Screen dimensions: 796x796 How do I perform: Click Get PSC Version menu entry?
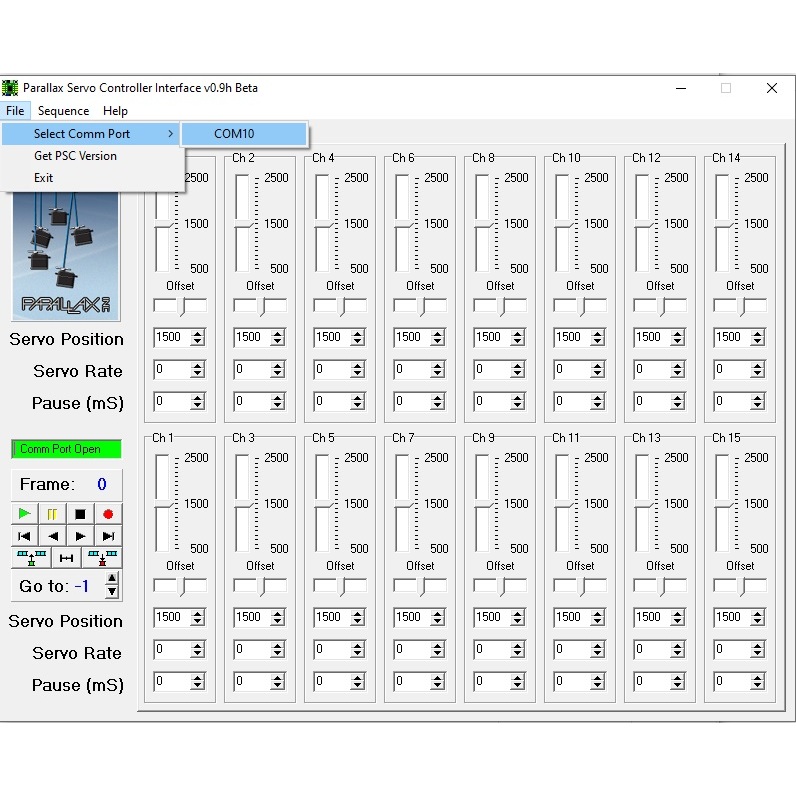coord(76,156)
